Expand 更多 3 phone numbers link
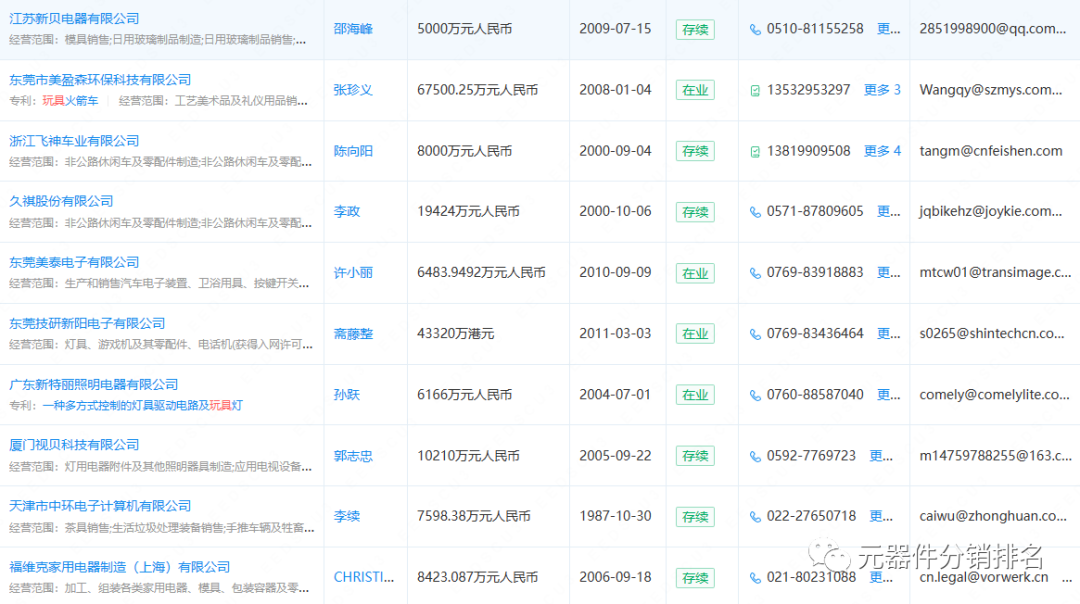The image size is (1080, 604). click(882, 90)
